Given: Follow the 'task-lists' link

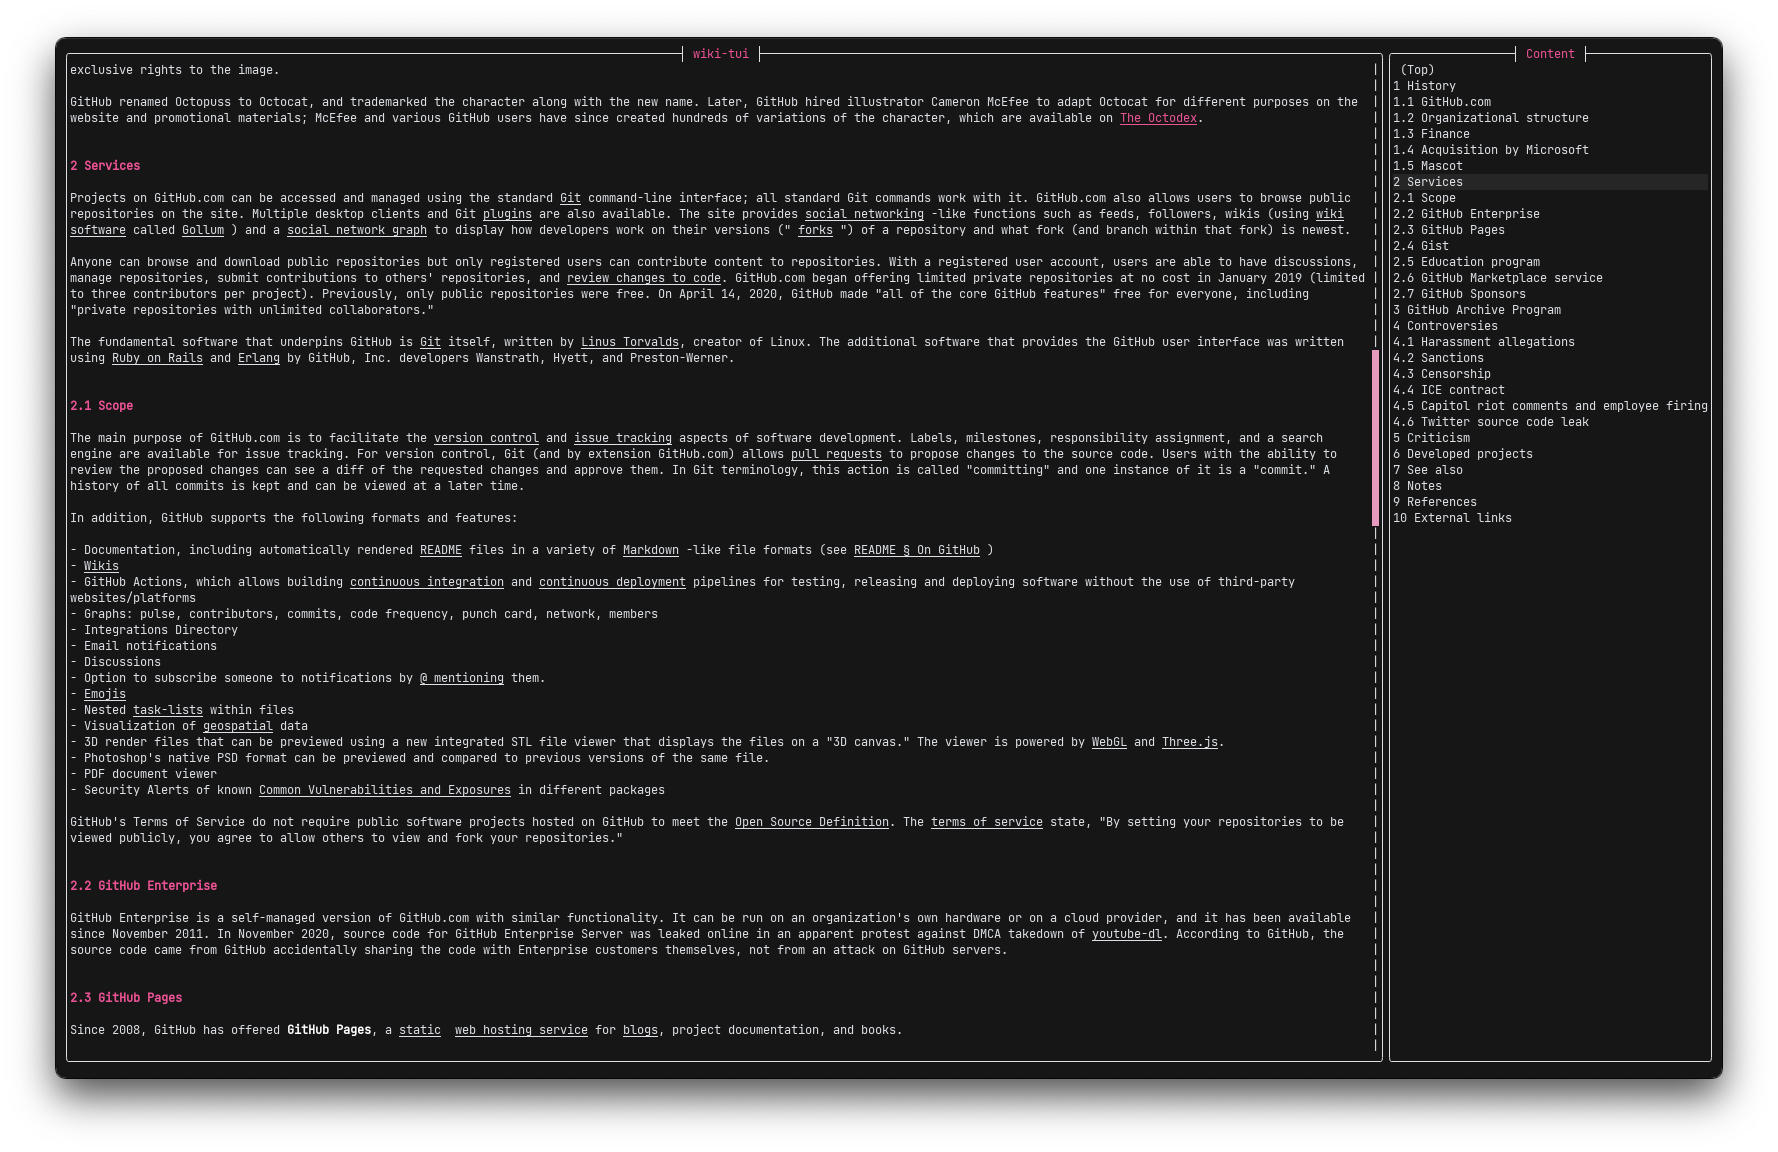Looking at the screenshot, I should coord(168,710).
